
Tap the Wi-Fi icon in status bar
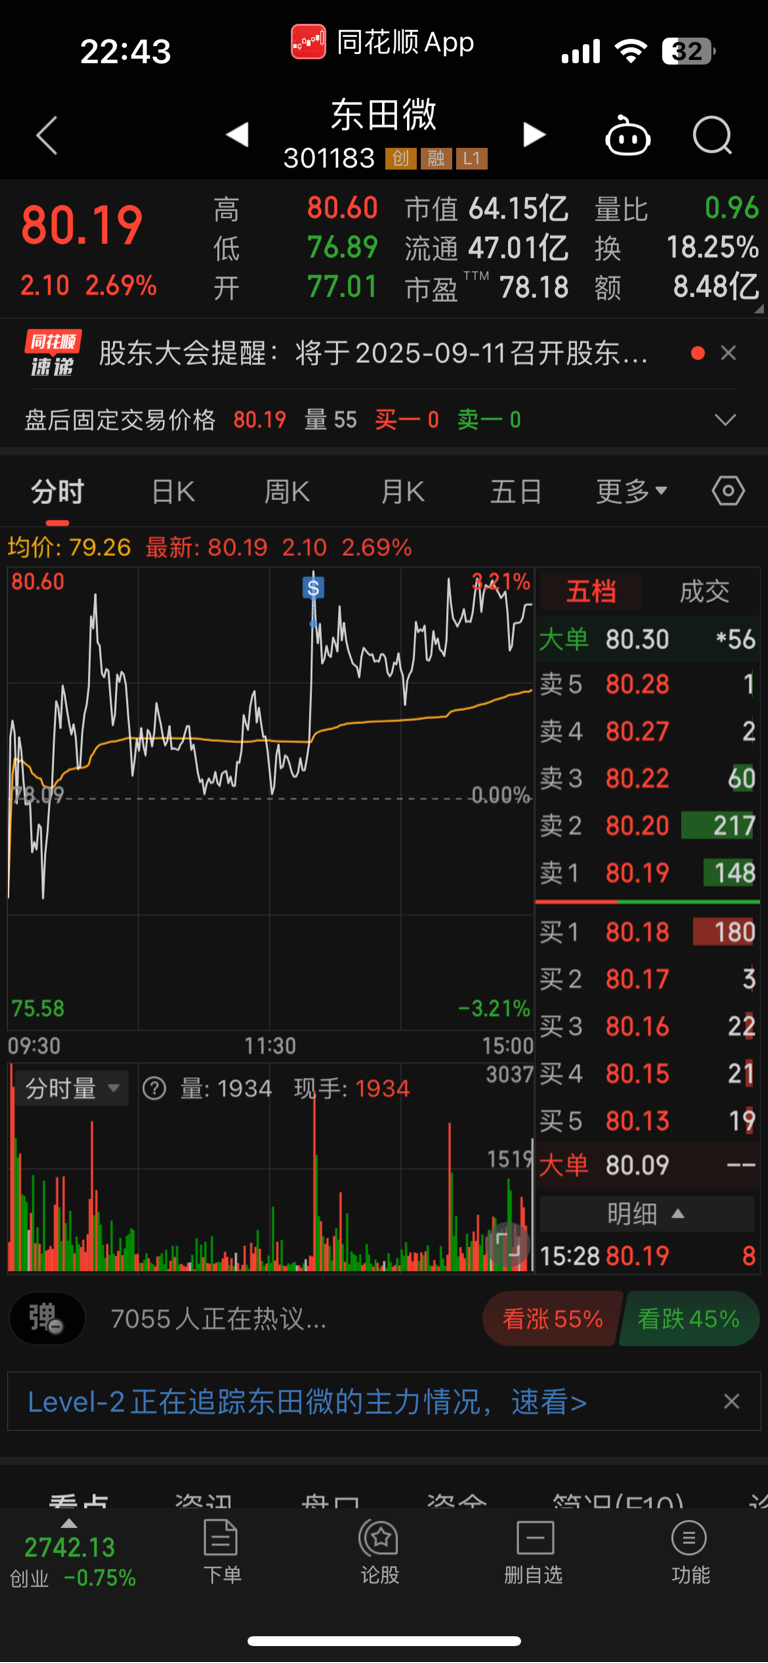tap(630, 51)
